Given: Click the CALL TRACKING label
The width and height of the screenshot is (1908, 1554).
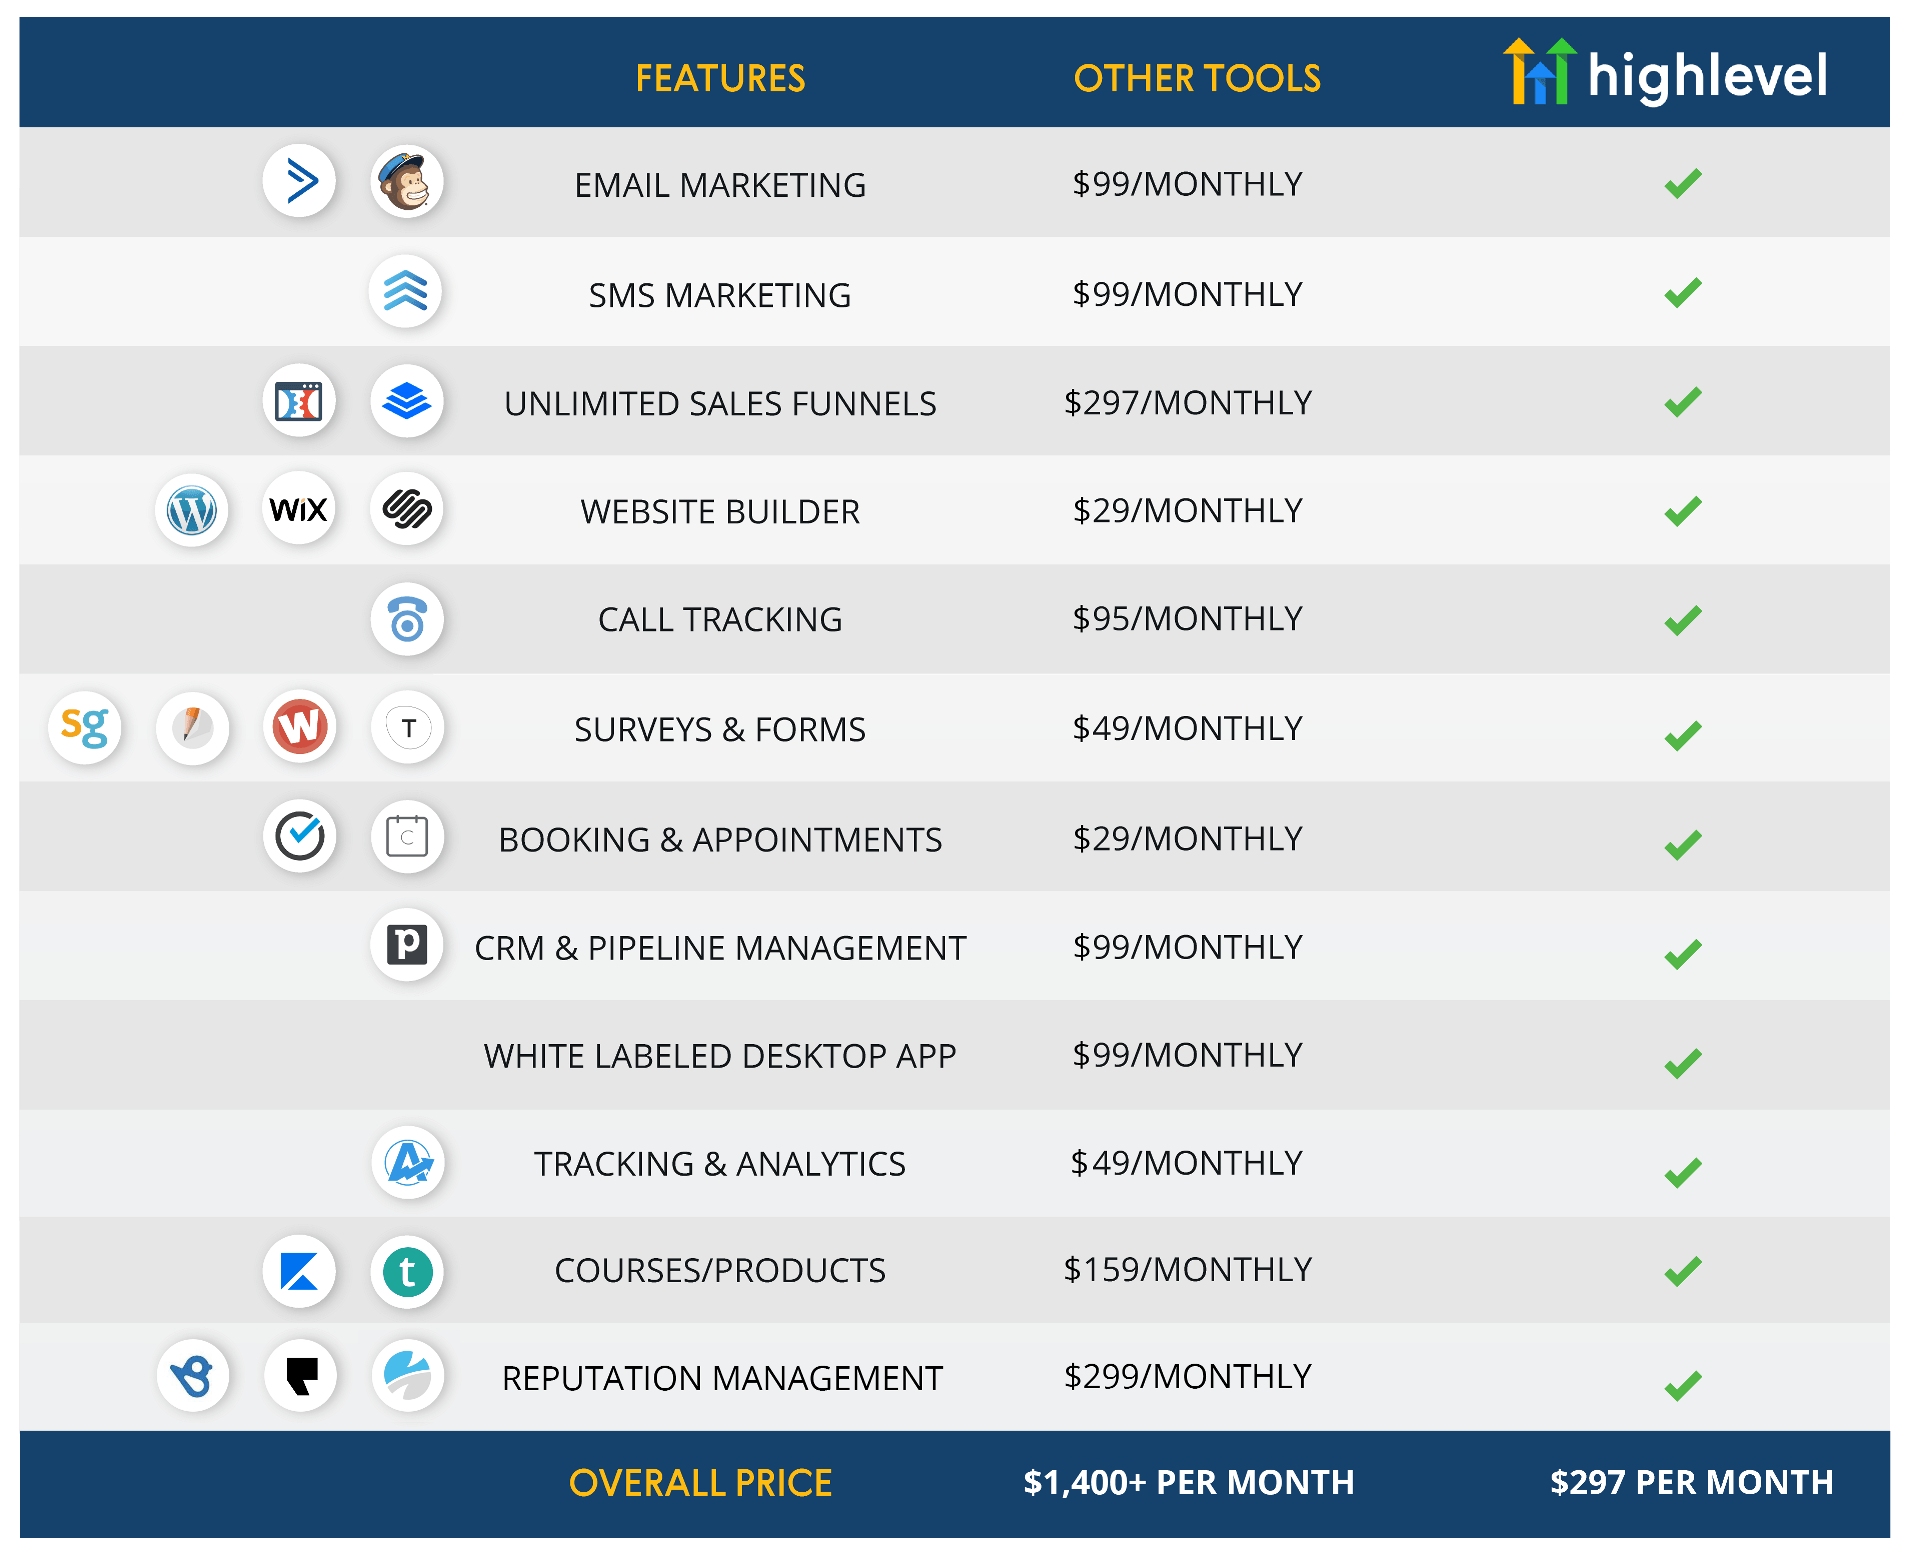Looking at the screenshot, I should [720, 619].
